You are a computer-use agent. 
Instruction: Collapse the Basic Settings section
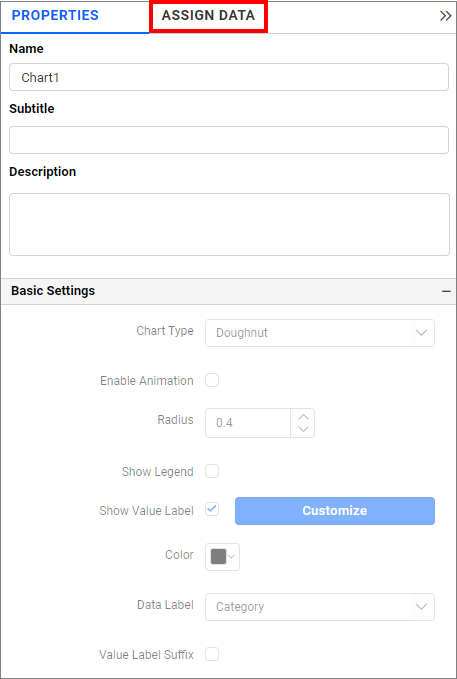point(446,291)
